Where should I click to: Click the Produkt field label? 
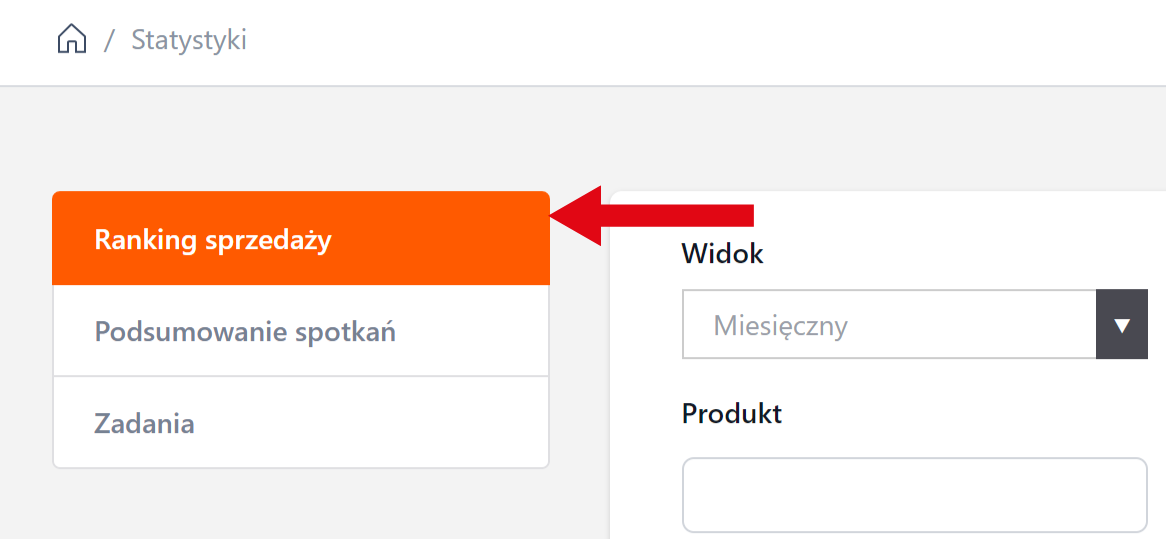(x=732, y=413)
